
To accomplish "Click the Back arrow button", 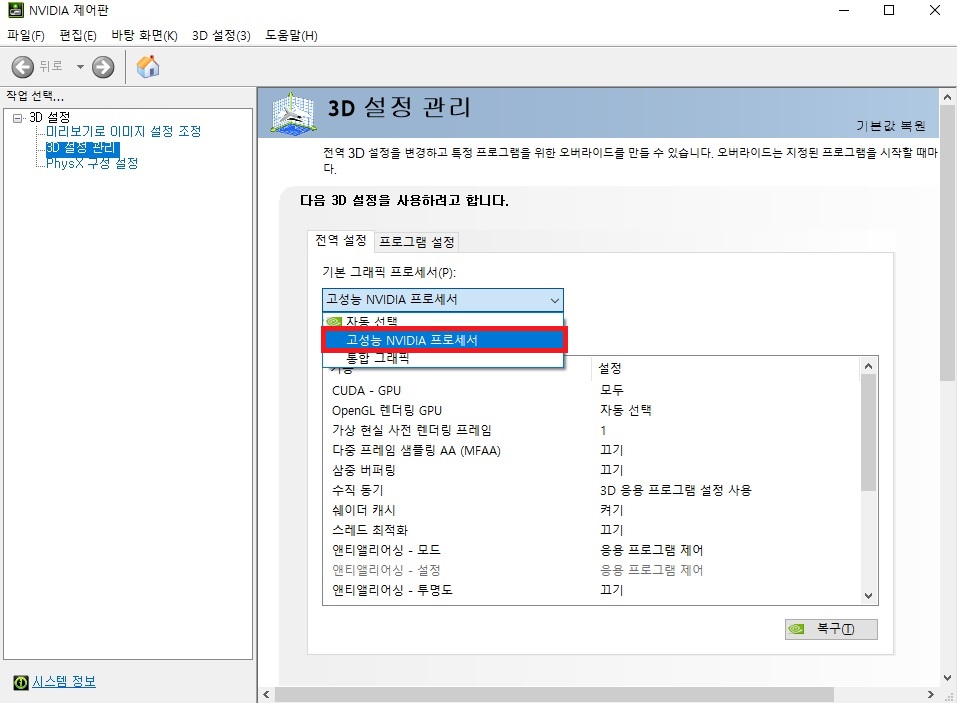I will pos(23,67).
